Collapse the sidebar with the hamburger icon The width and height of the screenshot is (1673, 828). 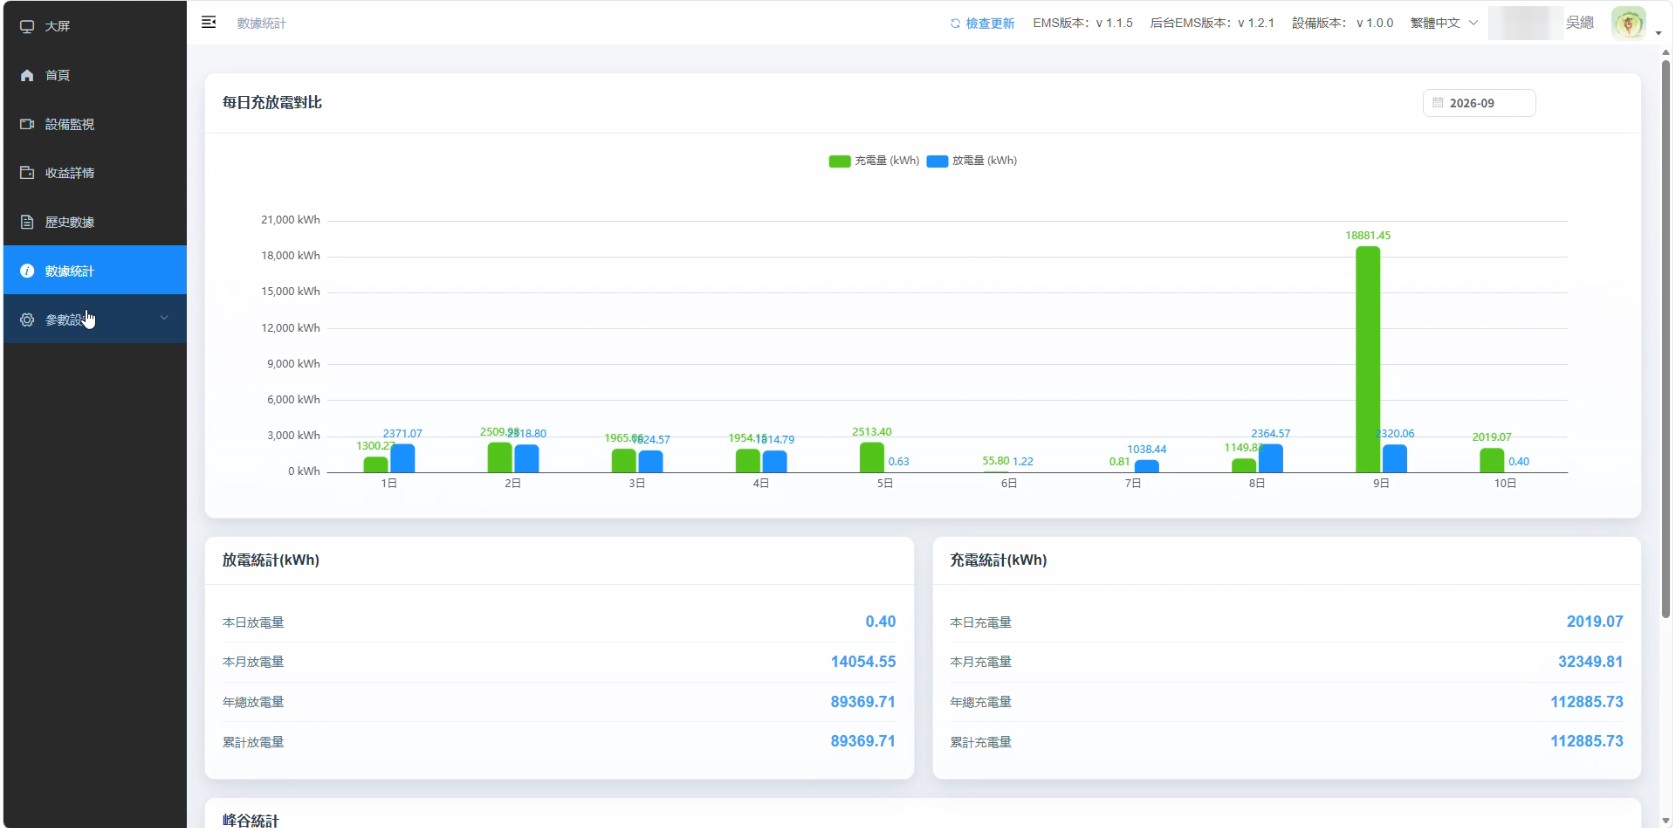coord(208,22)
